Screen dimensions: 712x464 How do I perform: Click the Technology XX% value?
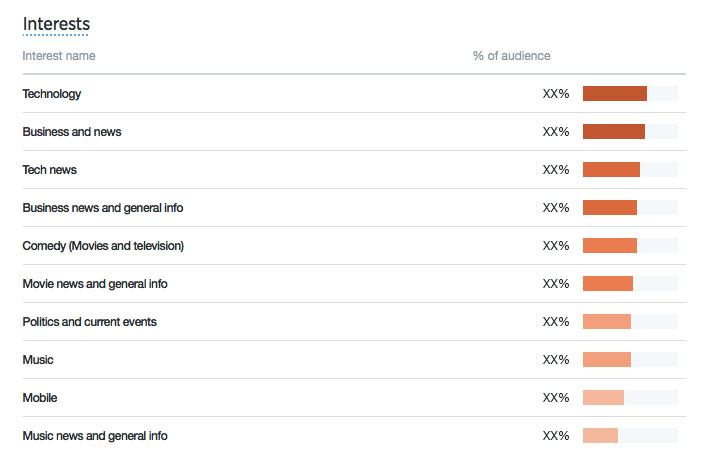(556, 94)
